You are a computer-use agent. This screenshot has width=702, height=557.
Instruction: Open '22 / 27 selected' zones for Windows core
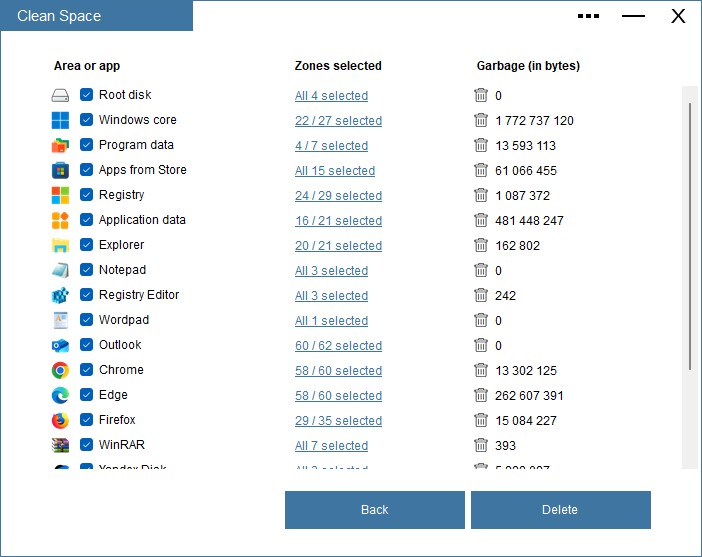point(338,121)
